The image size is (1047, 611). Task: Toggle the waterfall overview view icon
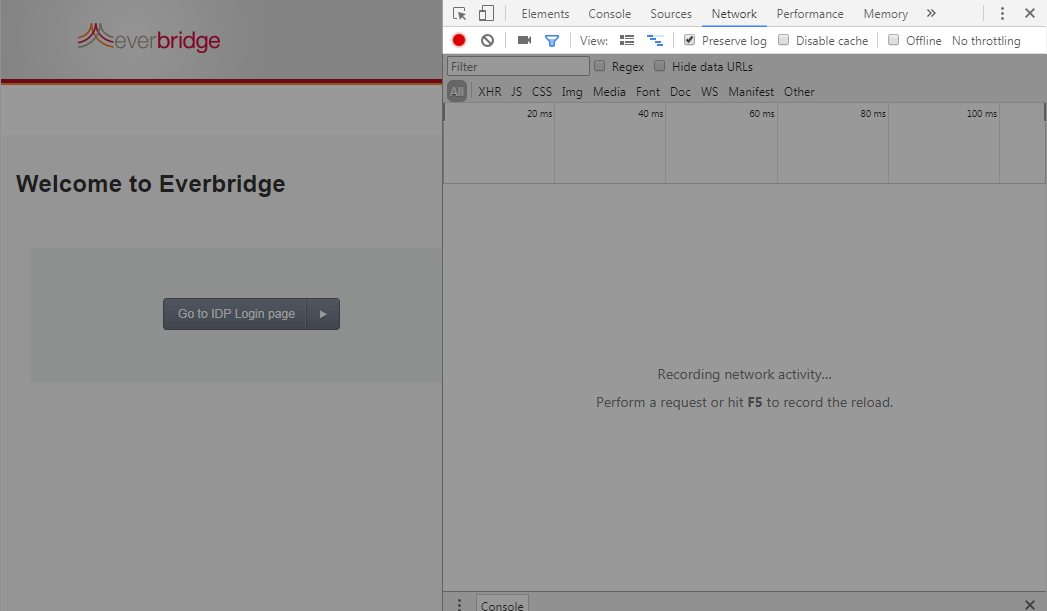pos(655,41)
